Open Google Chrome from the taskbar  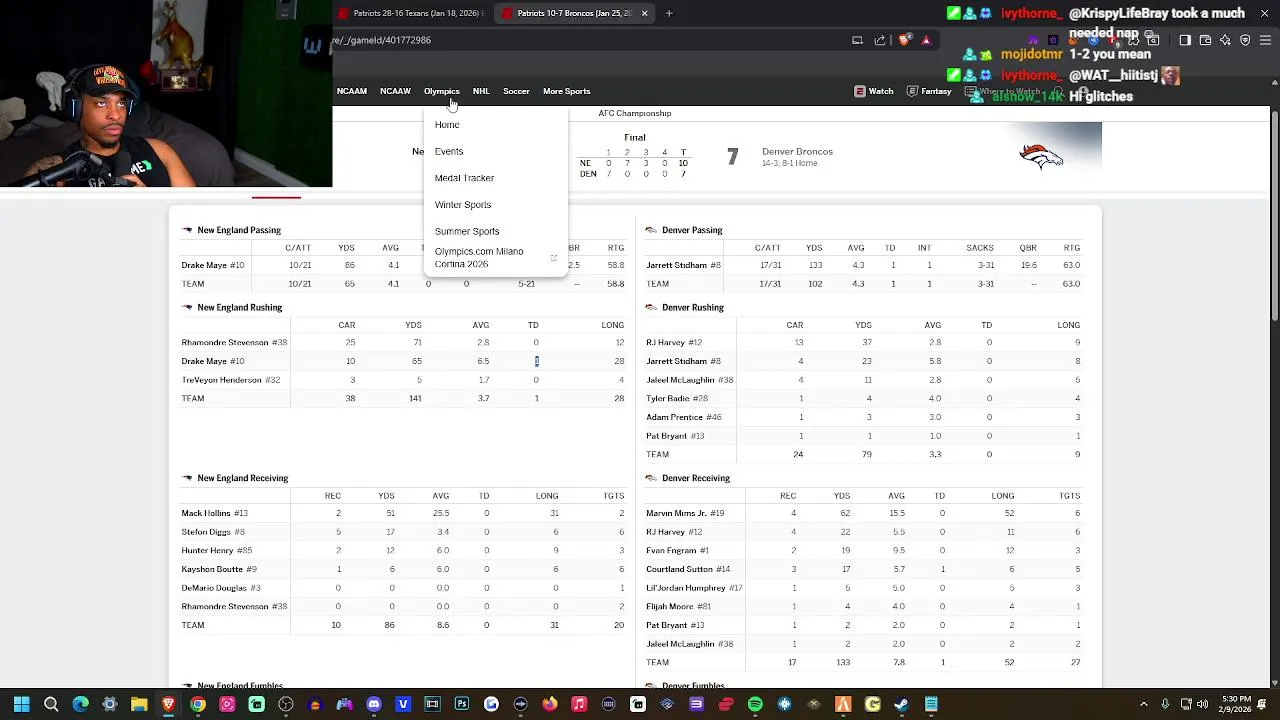198,704
